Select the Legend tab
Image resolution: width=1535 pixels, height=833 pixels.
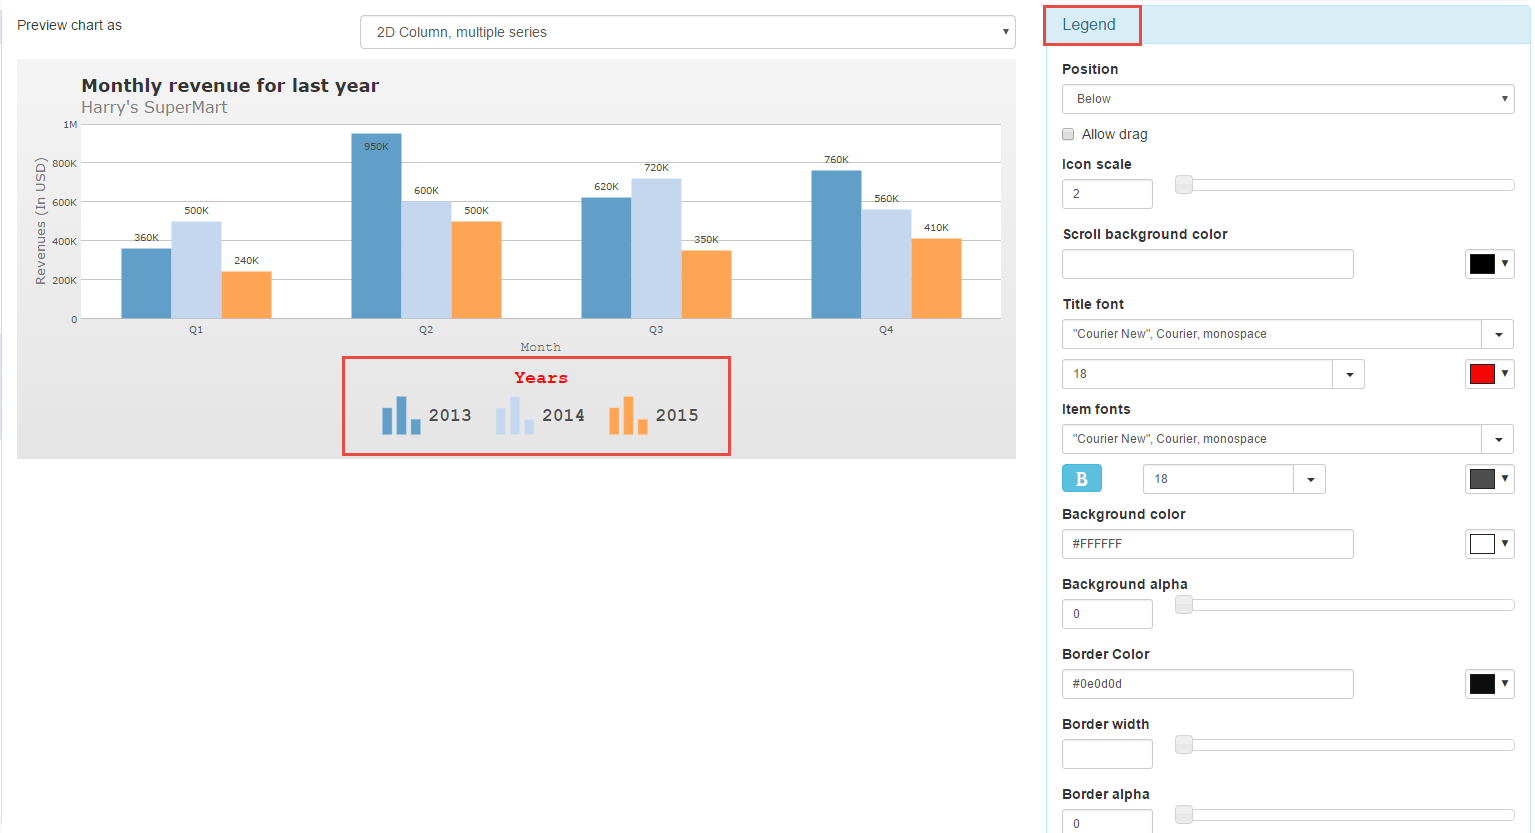coord(1091,25)
